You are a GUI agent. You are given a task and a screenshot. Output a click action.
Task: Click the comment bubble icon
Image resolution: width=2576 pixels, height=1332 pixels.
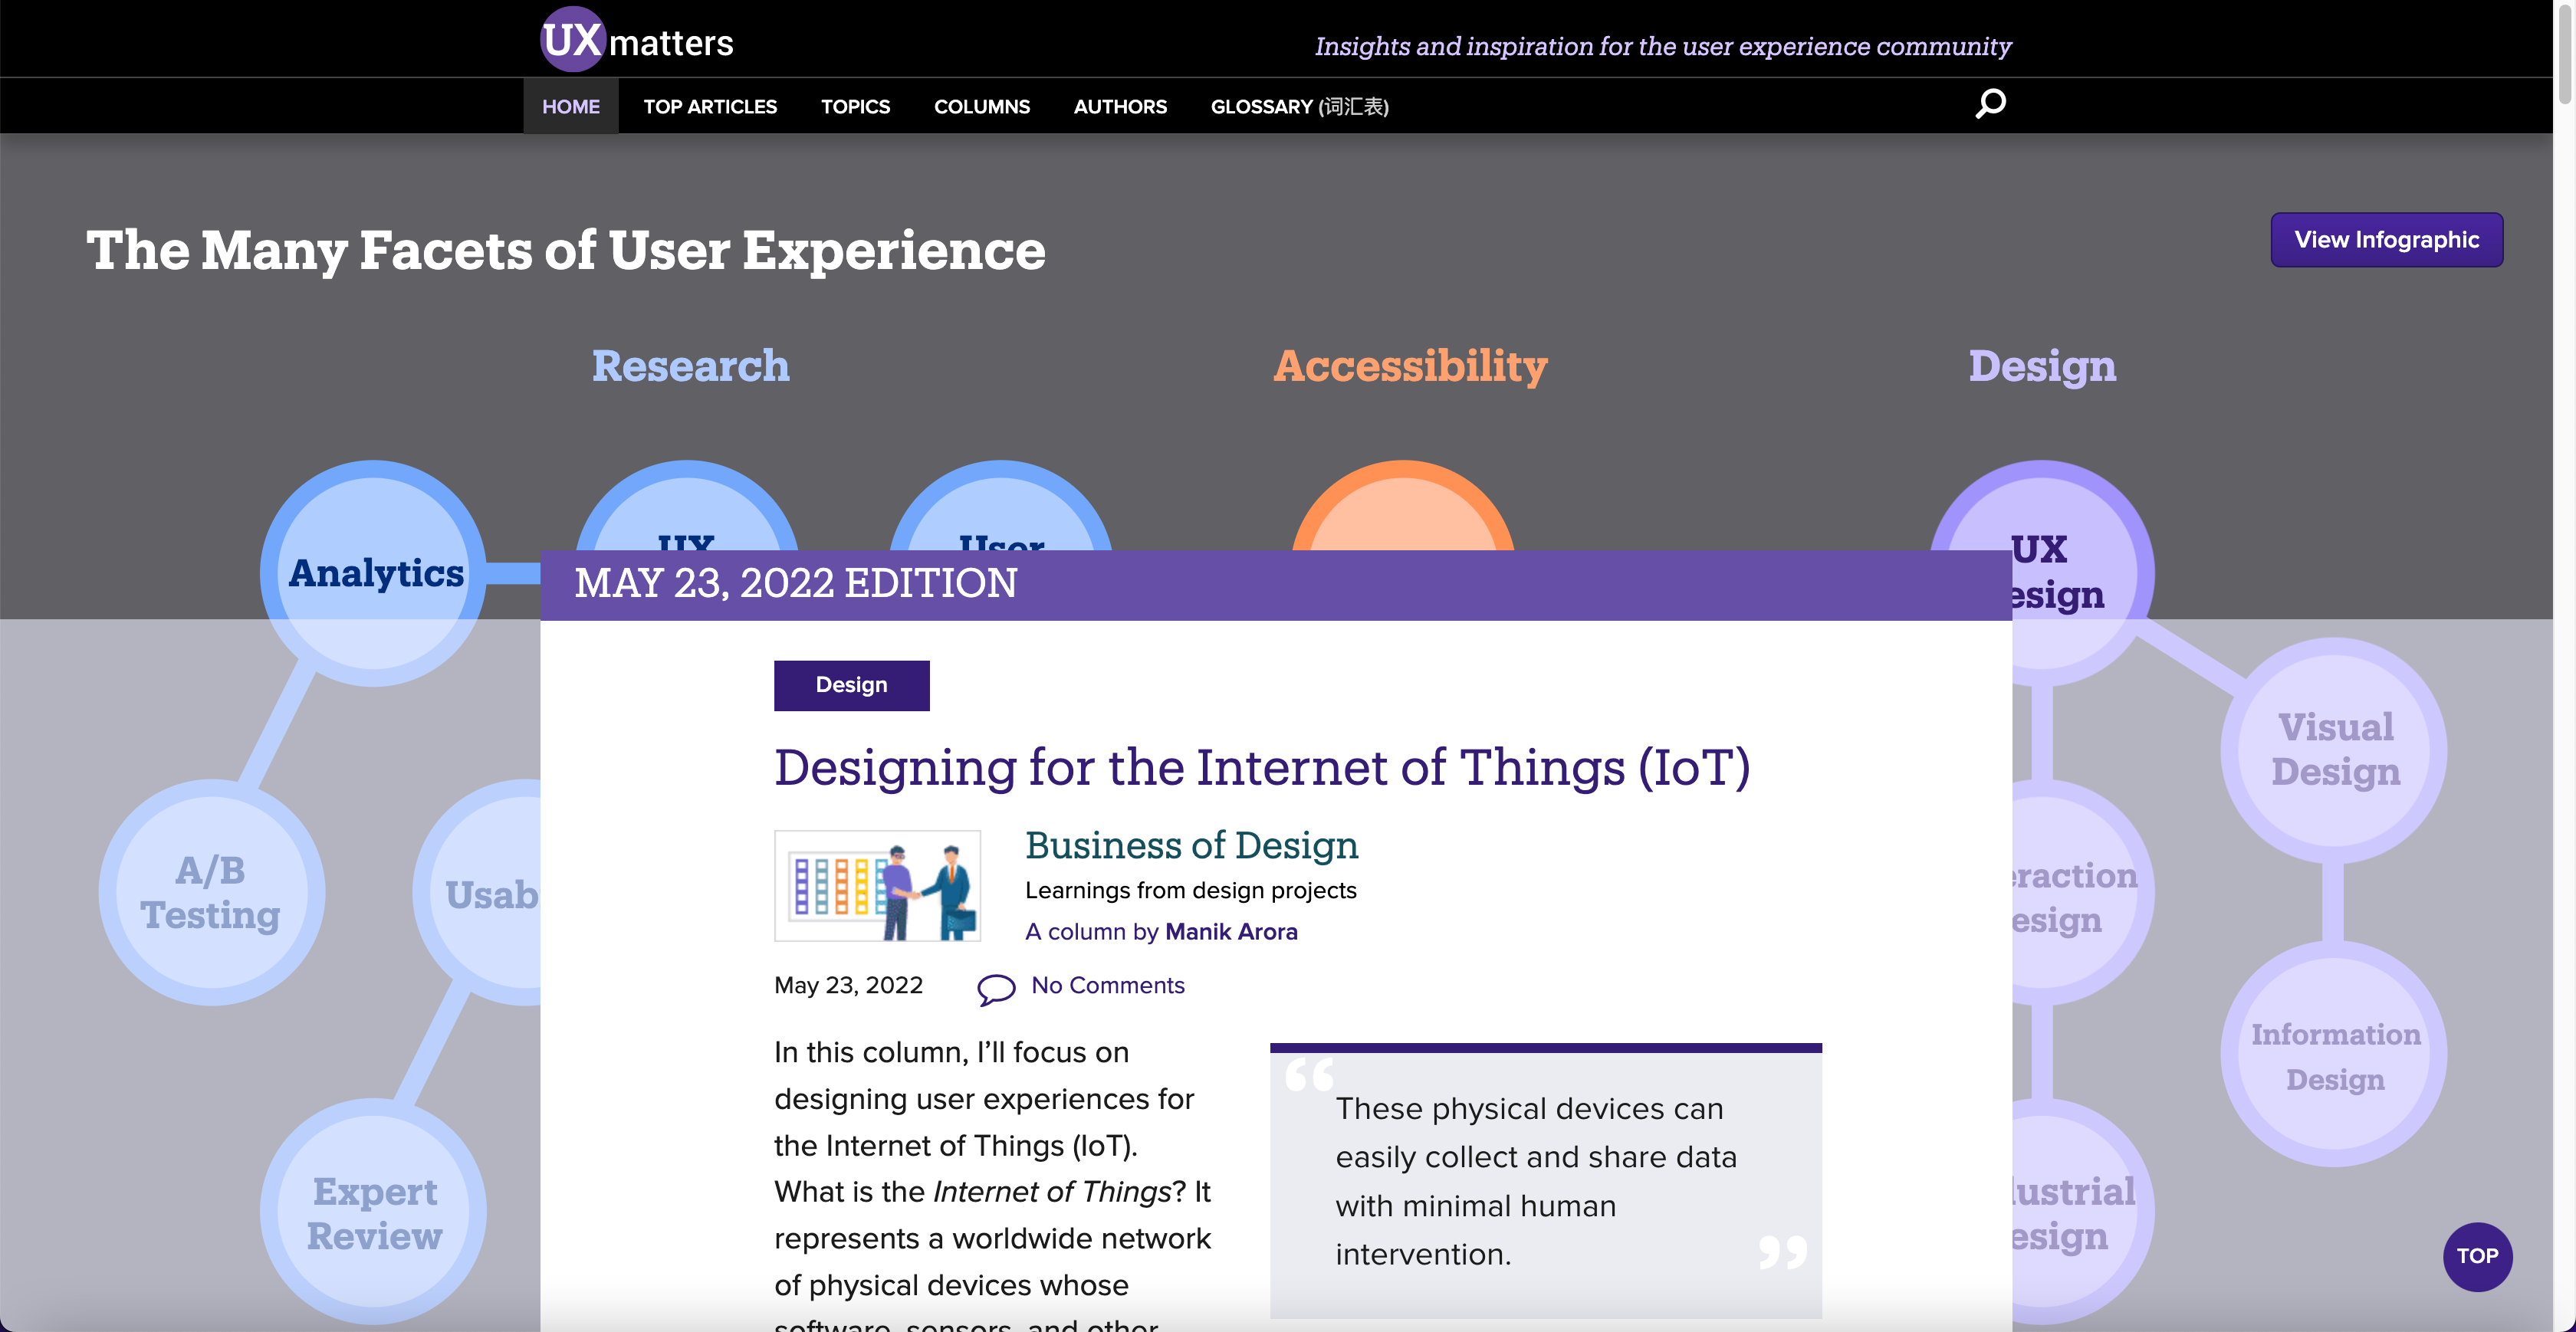click(x=995, y=988)
